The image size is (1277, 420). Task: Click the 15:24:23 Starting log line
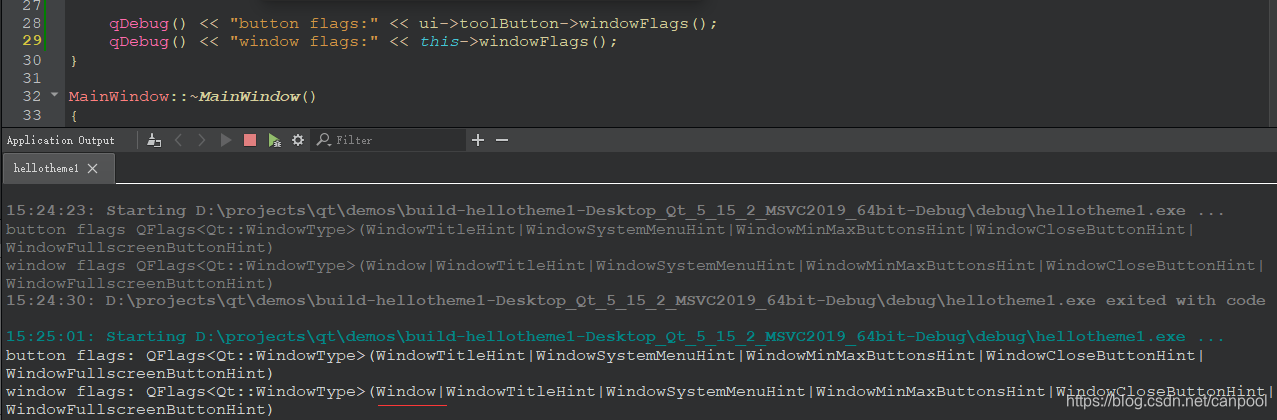click(x=615, y=211)
